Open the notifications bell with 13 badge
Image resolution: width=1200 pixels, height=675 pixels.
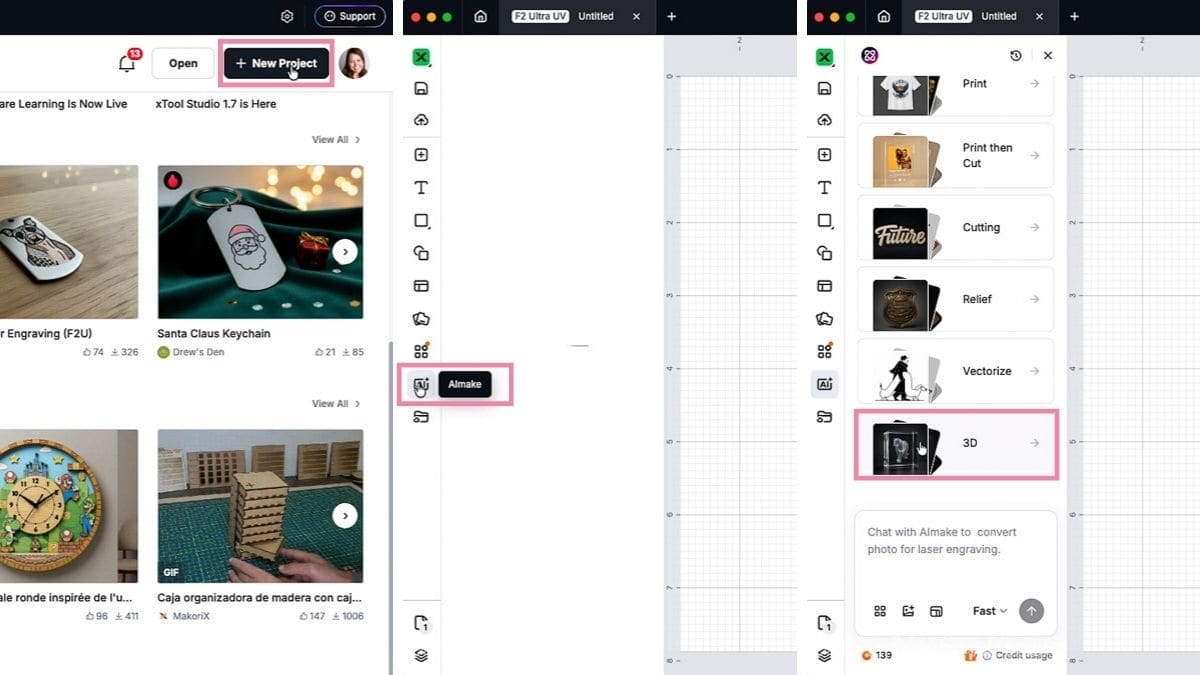point(127,63)
